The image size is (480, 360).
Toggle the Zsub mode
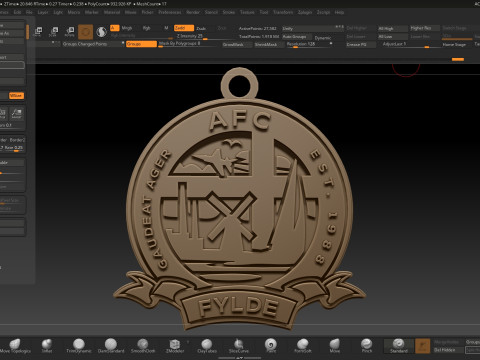point(201,28)
